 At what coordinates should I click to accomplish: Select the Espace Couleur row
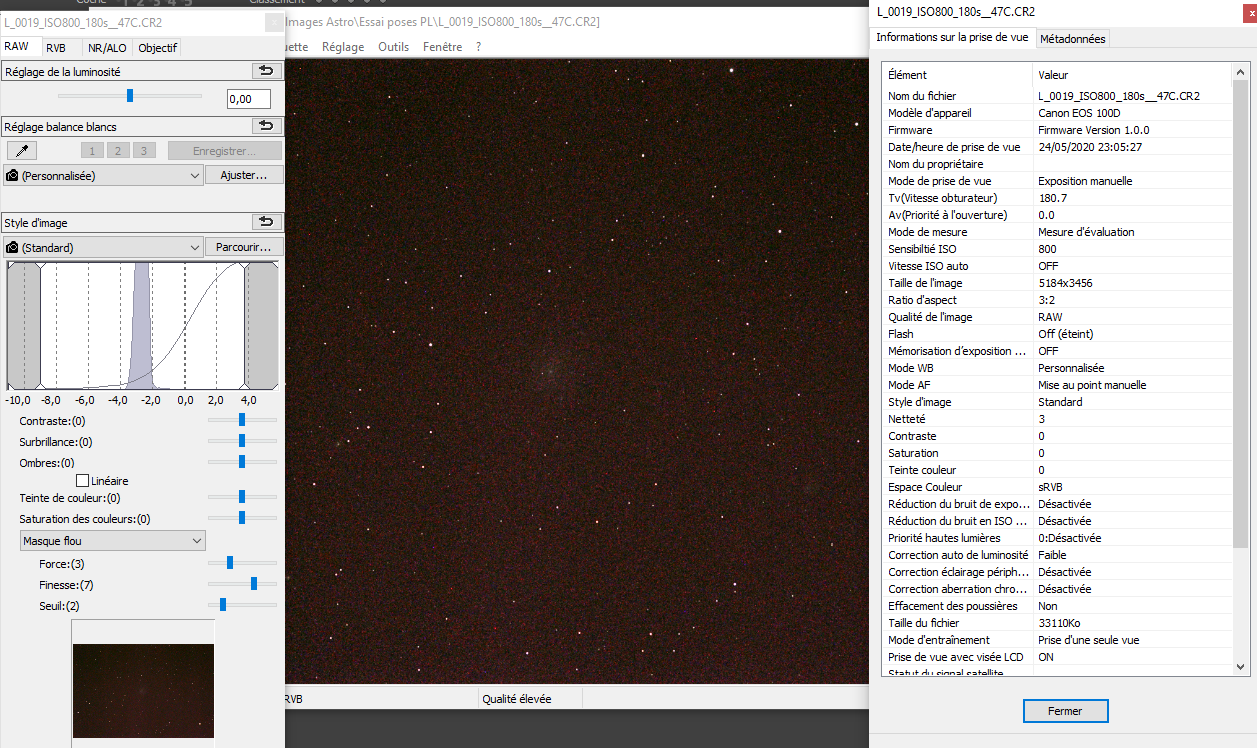tap(1058, 487)
